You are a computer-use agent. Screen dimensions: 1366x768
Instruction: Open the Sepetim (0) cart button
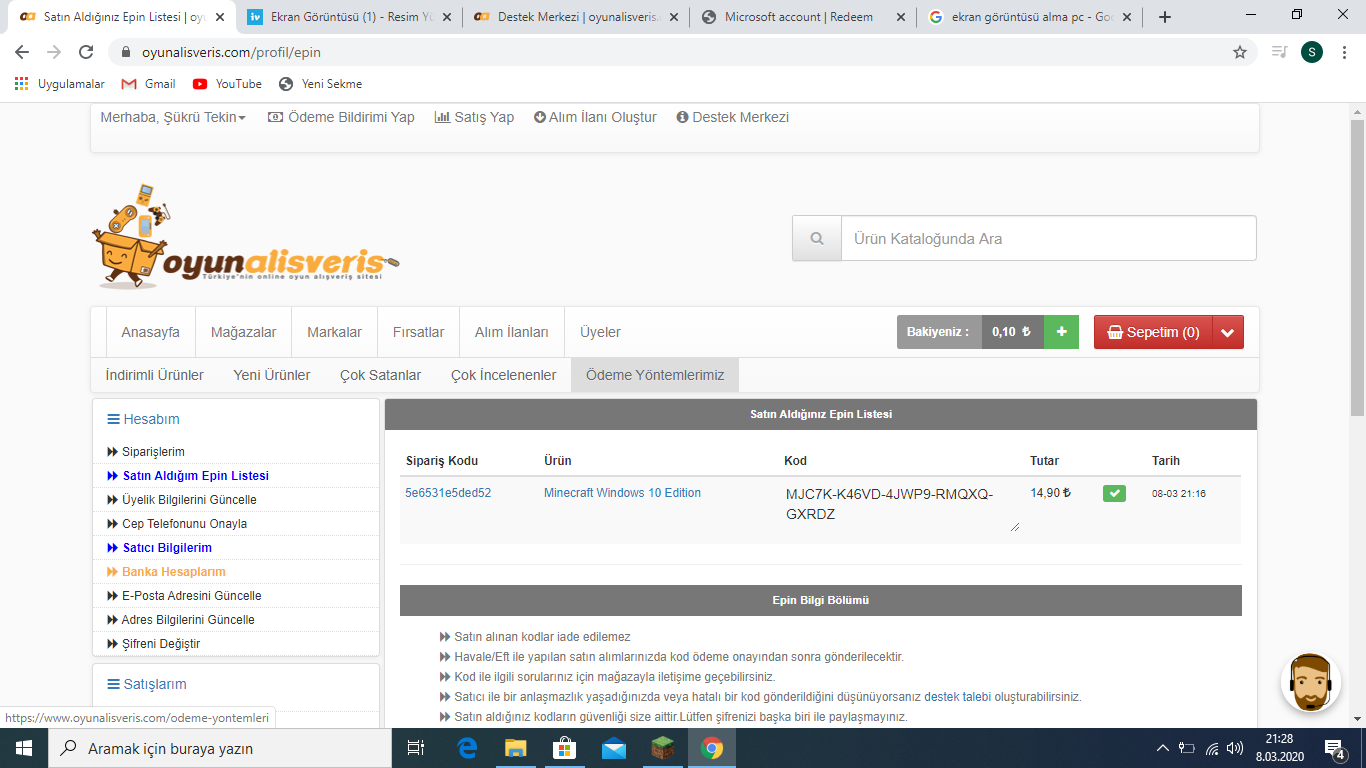pos(1153,332)
